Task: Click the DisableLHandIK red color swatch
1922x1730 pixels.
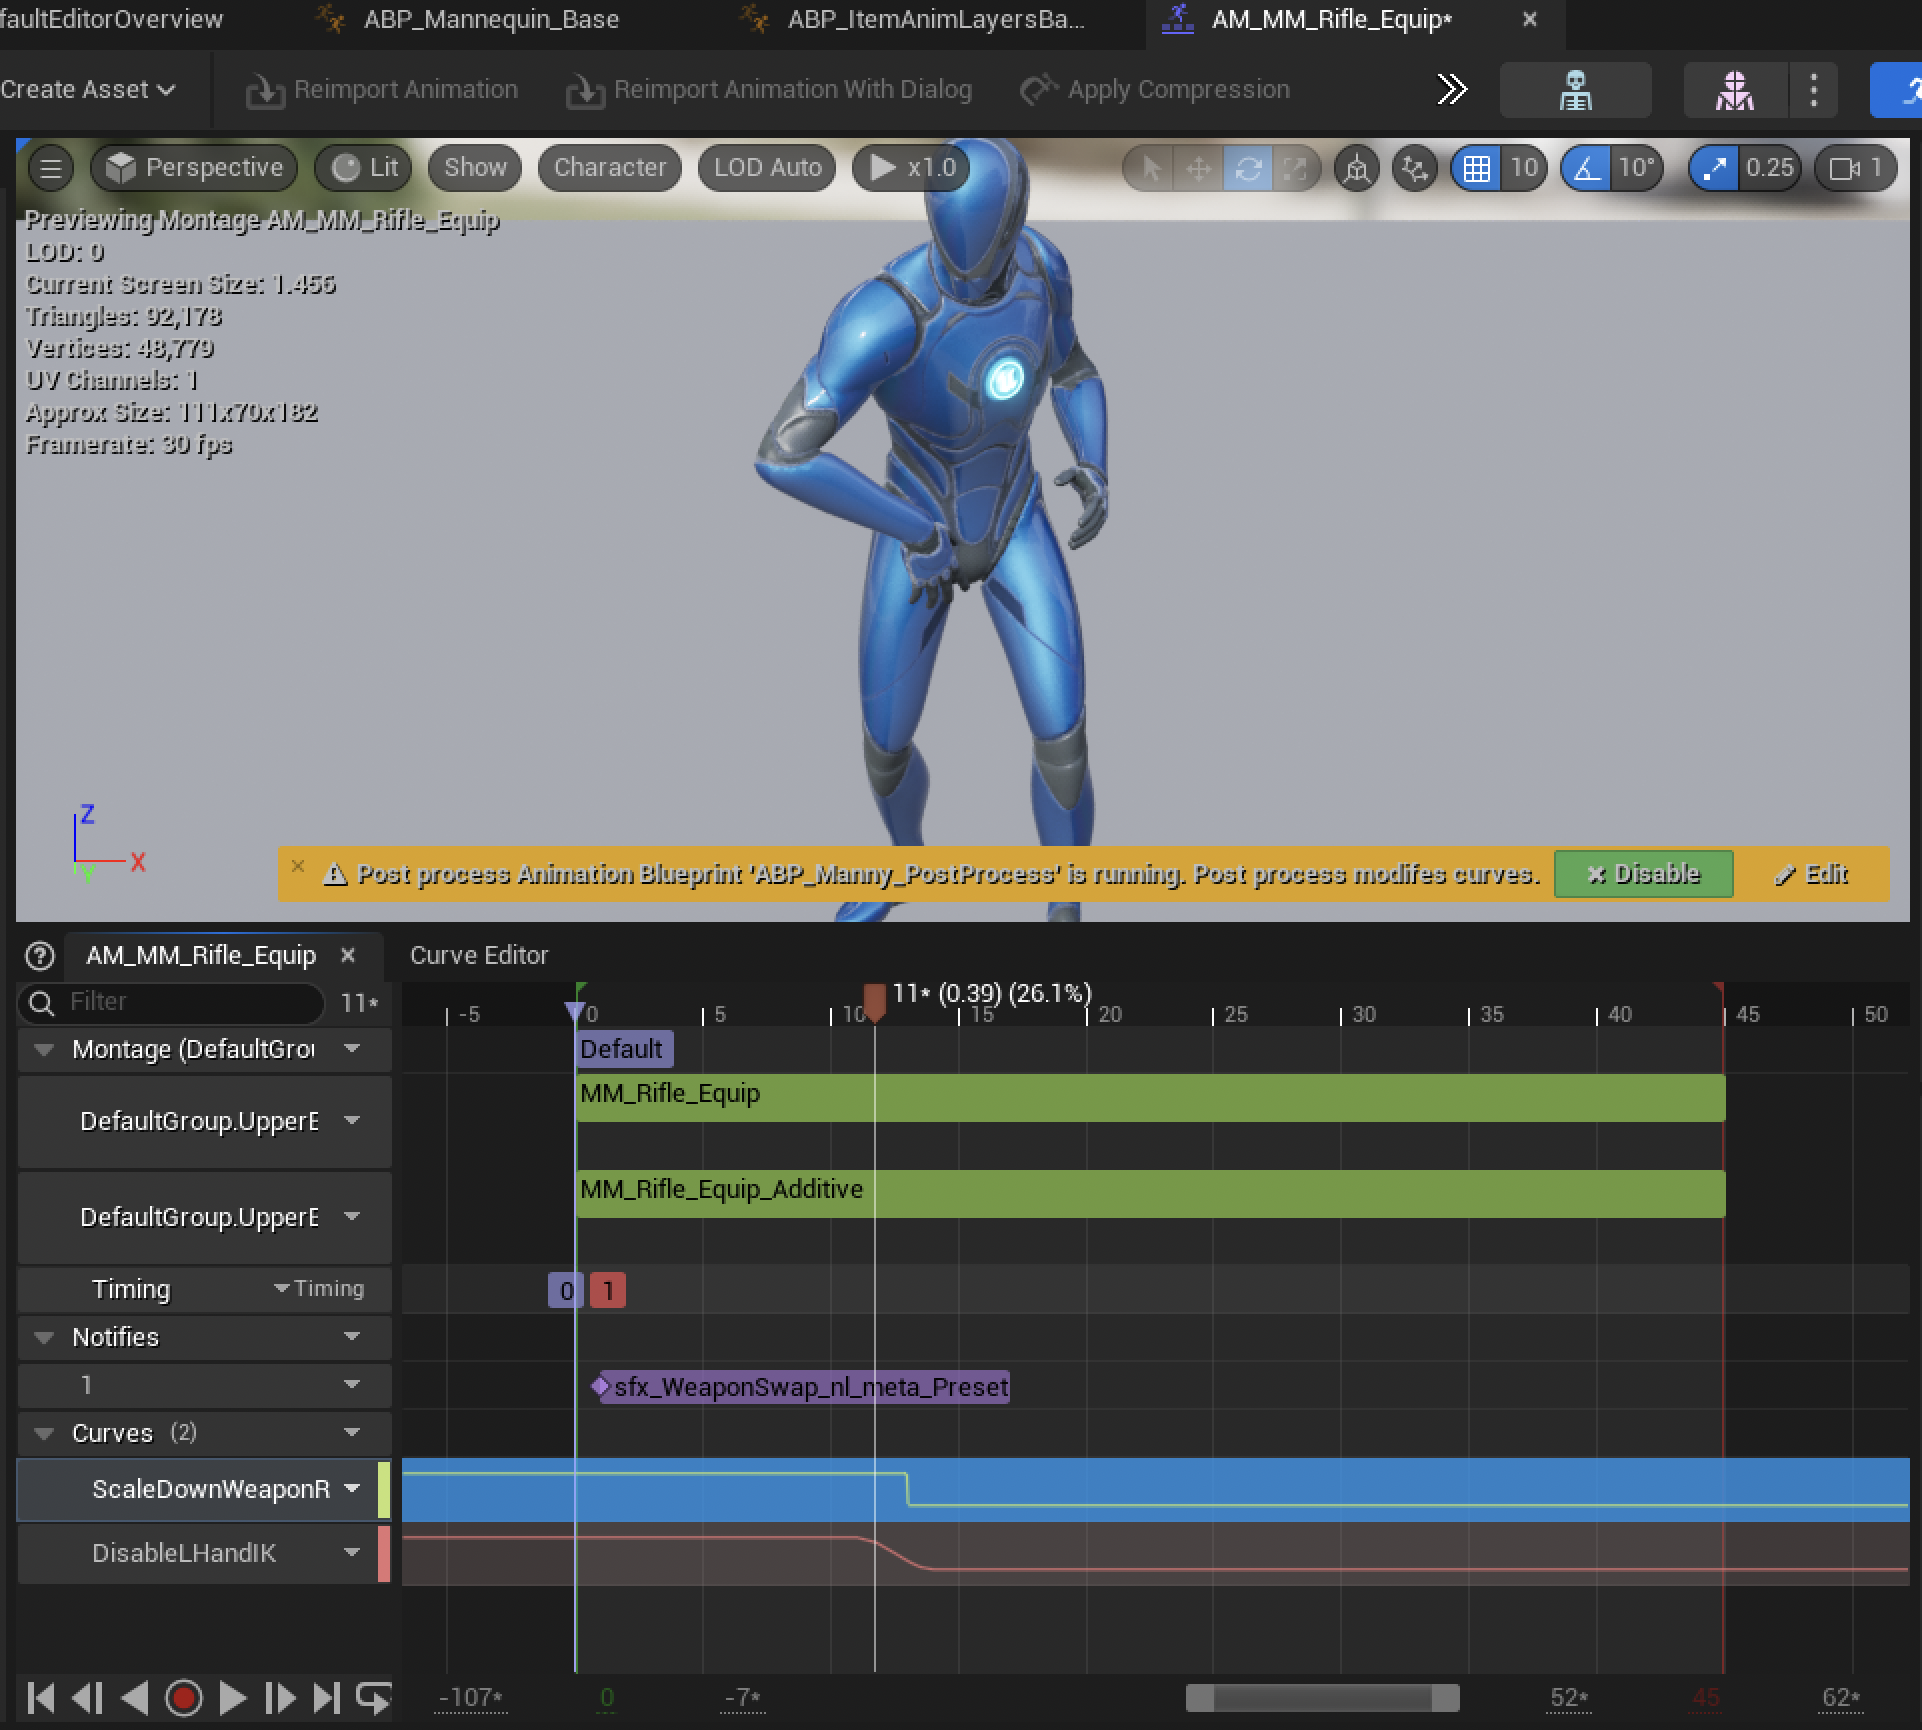Action: pos(384,1553)
